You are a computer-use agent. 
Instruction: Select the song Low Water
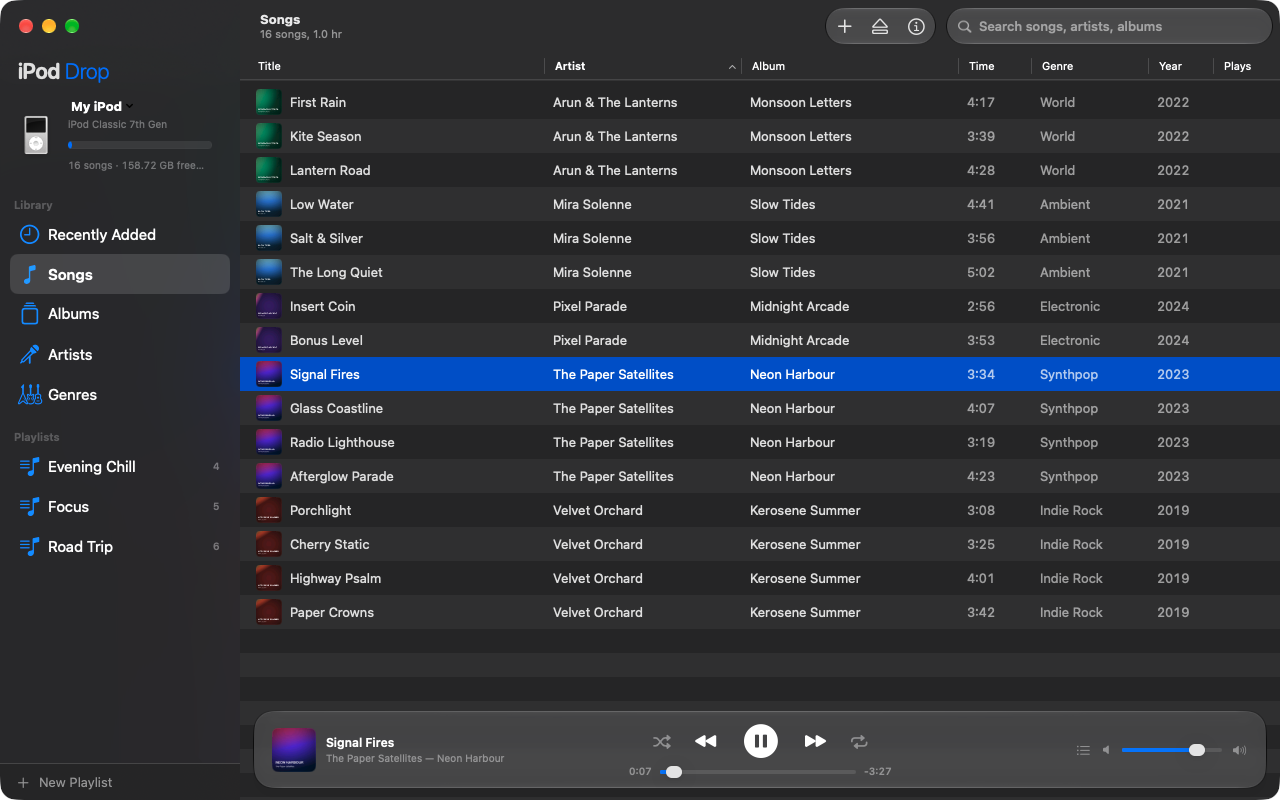[x=760, y=204]
